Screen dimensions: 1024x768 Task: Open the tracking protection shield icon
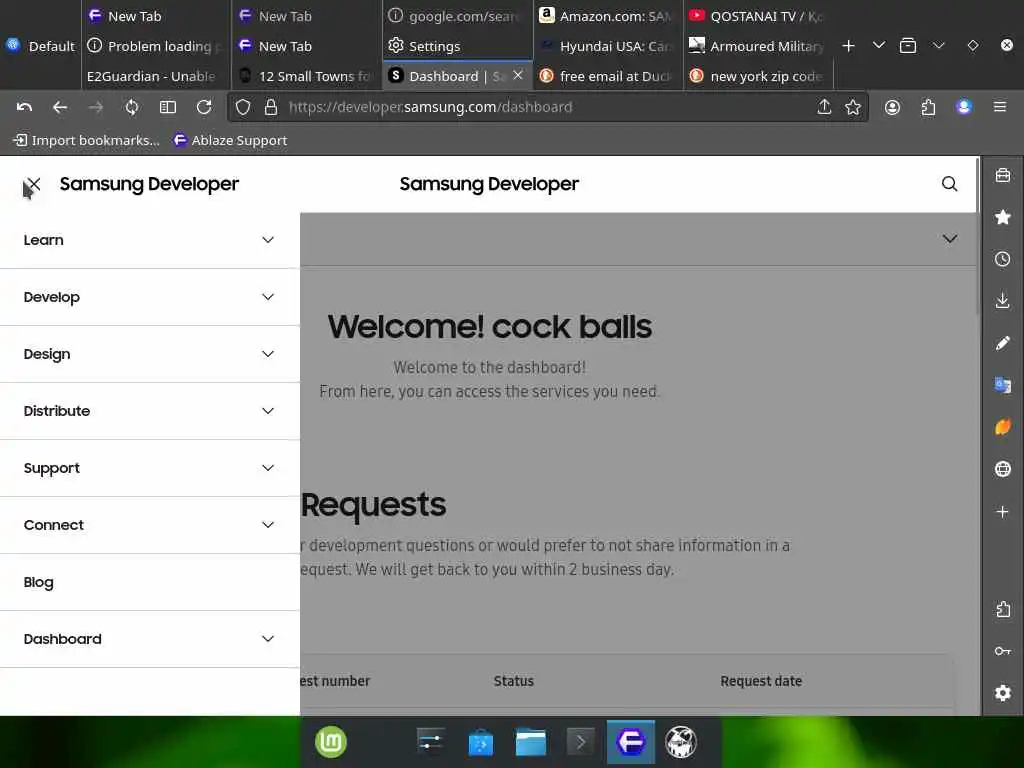243,107
